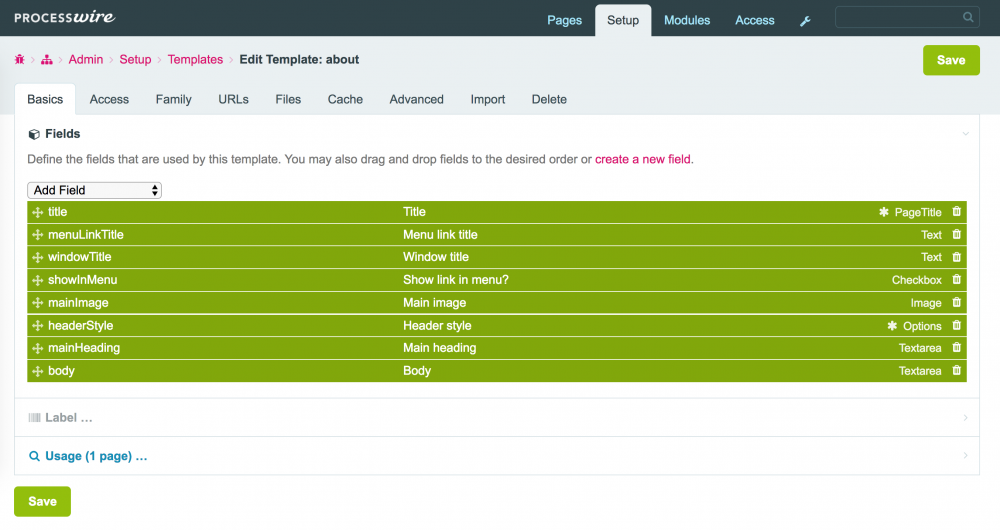Image resolution: width=1000 pixels, height=530 pixels.
Task: Click the trash icon on headerStyle row
Action: [956, 326]
